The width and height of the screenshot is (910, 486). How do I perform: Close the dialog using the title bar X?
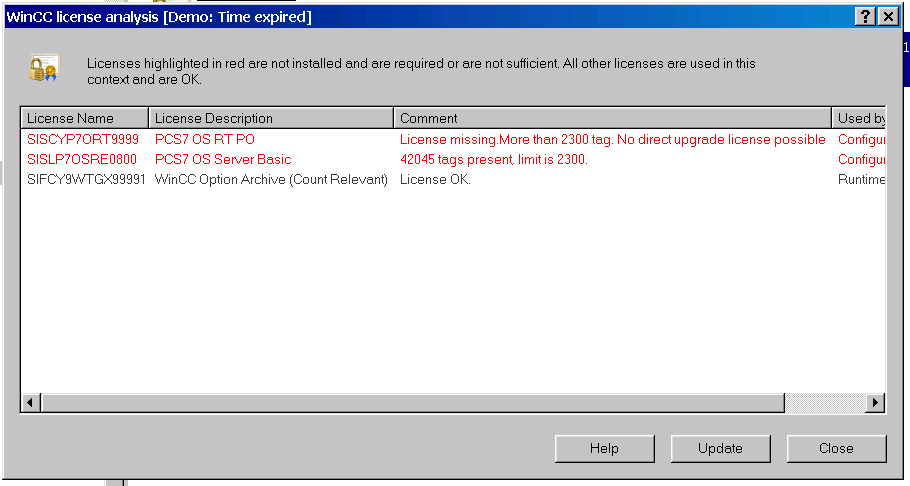coord(886,17)
